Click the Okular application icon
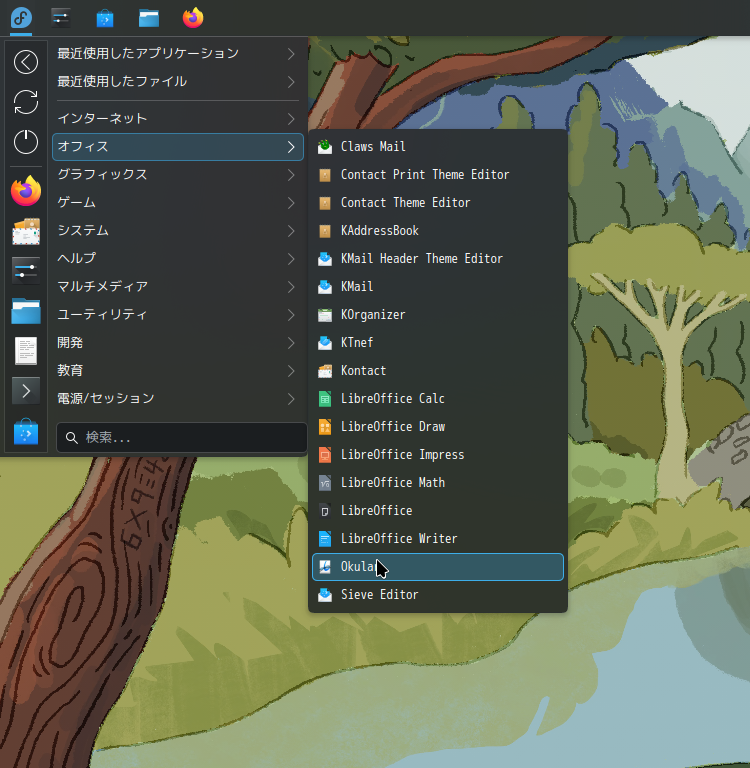 [x=325, y=567]
